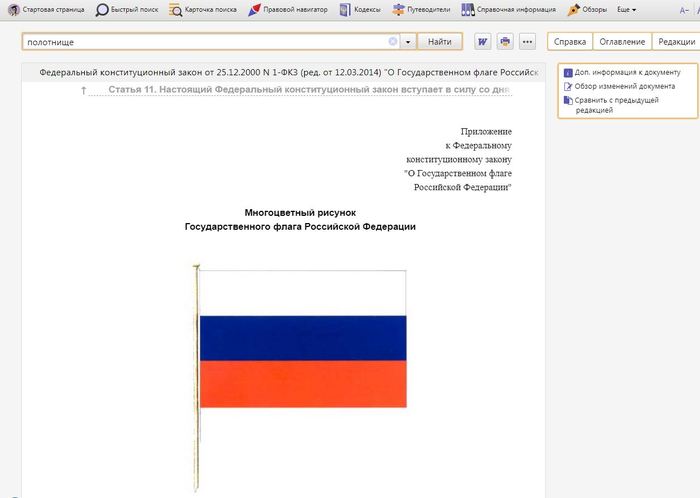This screenshot has height=498, width=700.
Task: Open the Стартовая страница home icon
Action: pyautogui.click(x=12, y=10)
